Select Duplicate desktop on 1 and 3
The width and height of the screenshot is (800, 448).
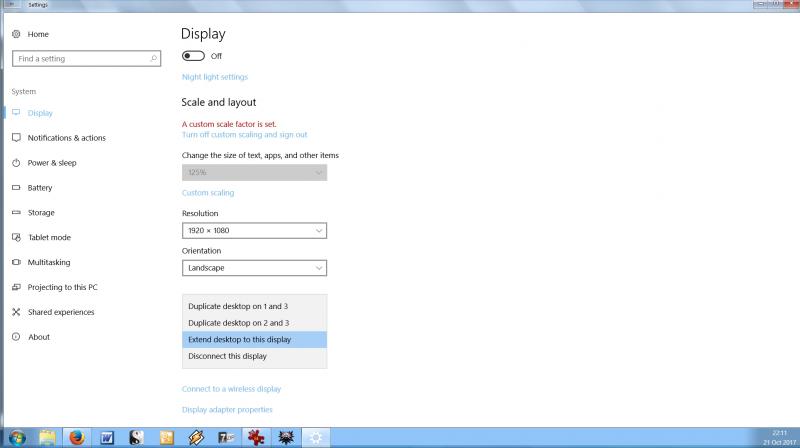[238, 306]
